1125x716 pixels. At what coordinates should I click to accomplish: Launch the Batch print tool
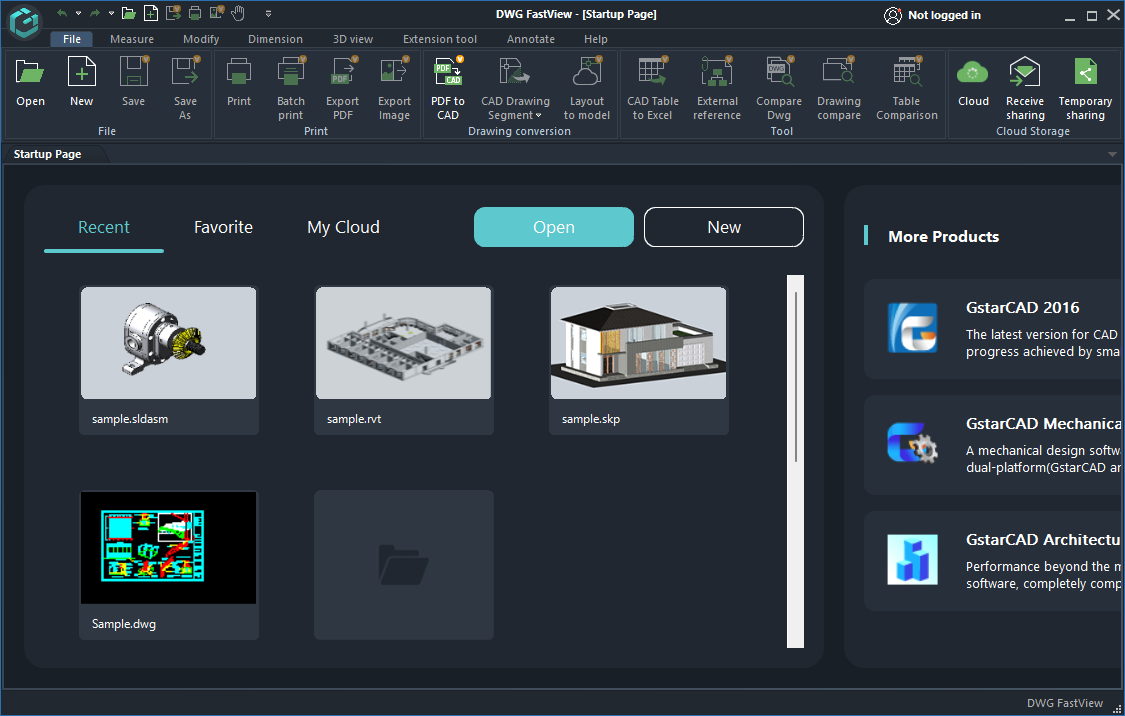(291, 72)
